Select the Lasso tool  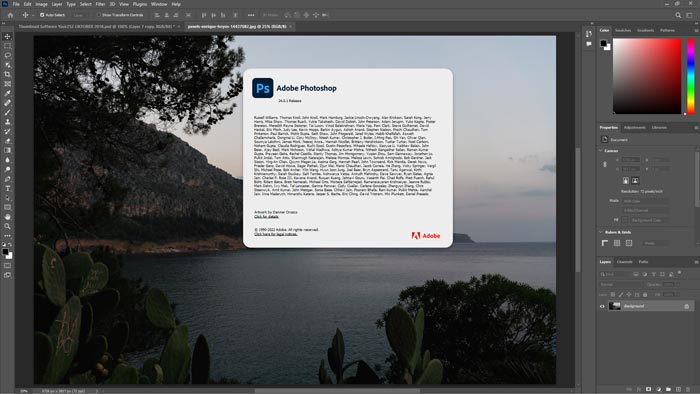[x=8, y=55]
